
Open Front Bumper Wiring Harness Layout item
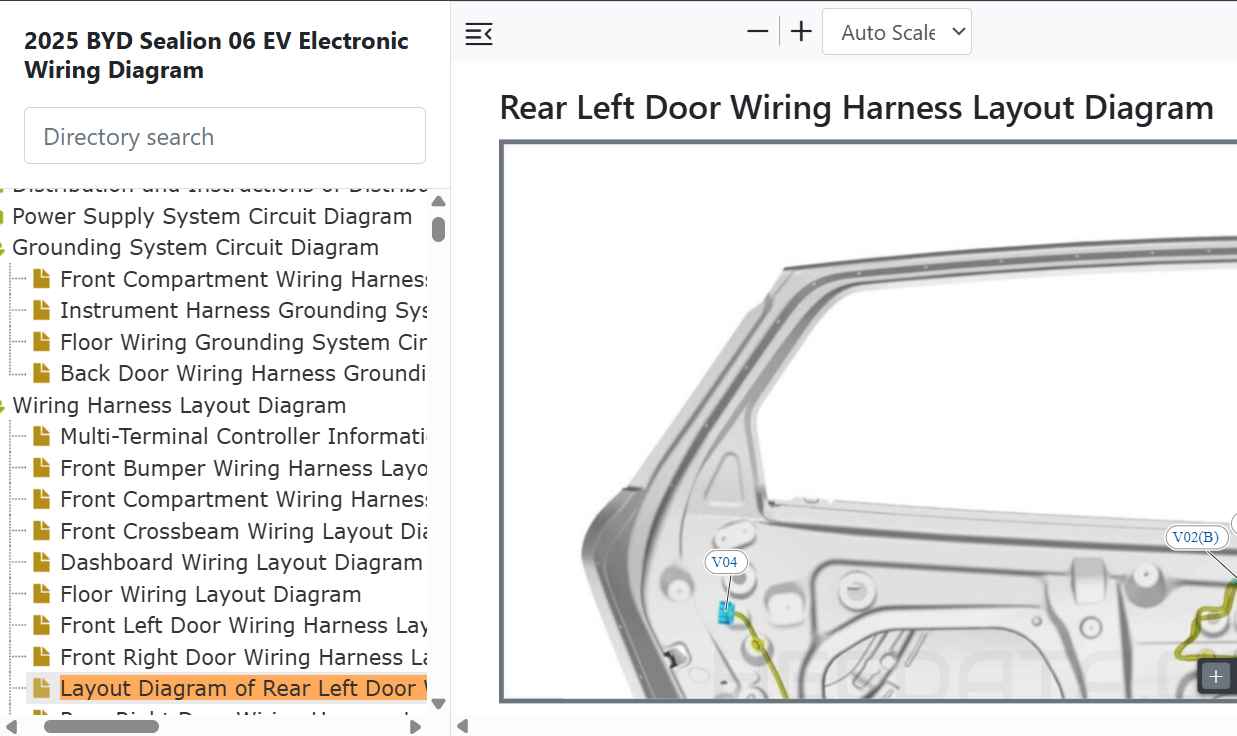pyautogui.click(x=244, y=468)
